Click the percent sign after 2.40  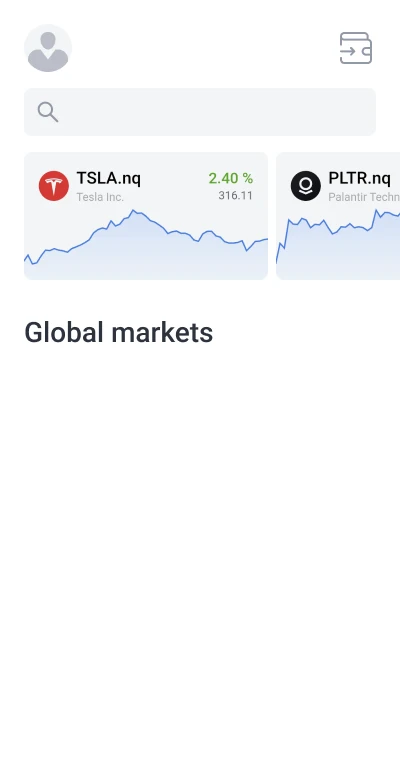click(x=248, y=178)
